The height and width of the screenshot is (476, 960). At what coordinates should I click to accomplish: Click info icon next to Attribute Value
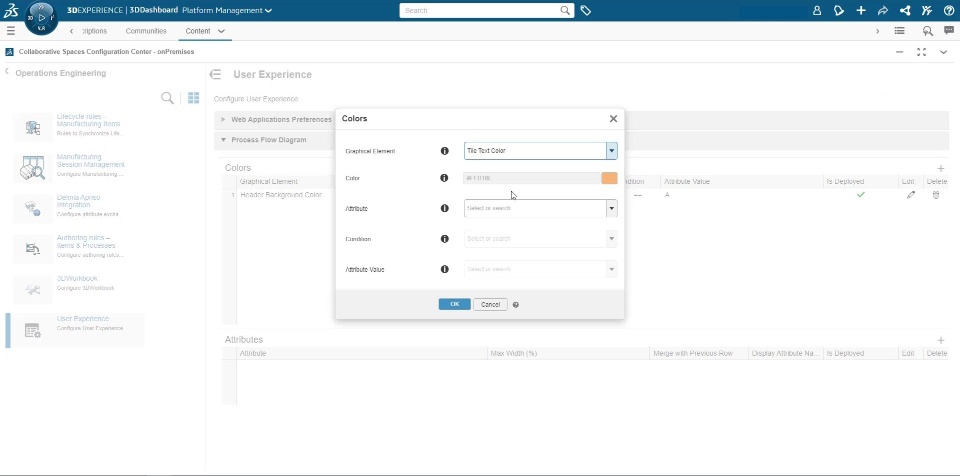(x=445, y=269)
